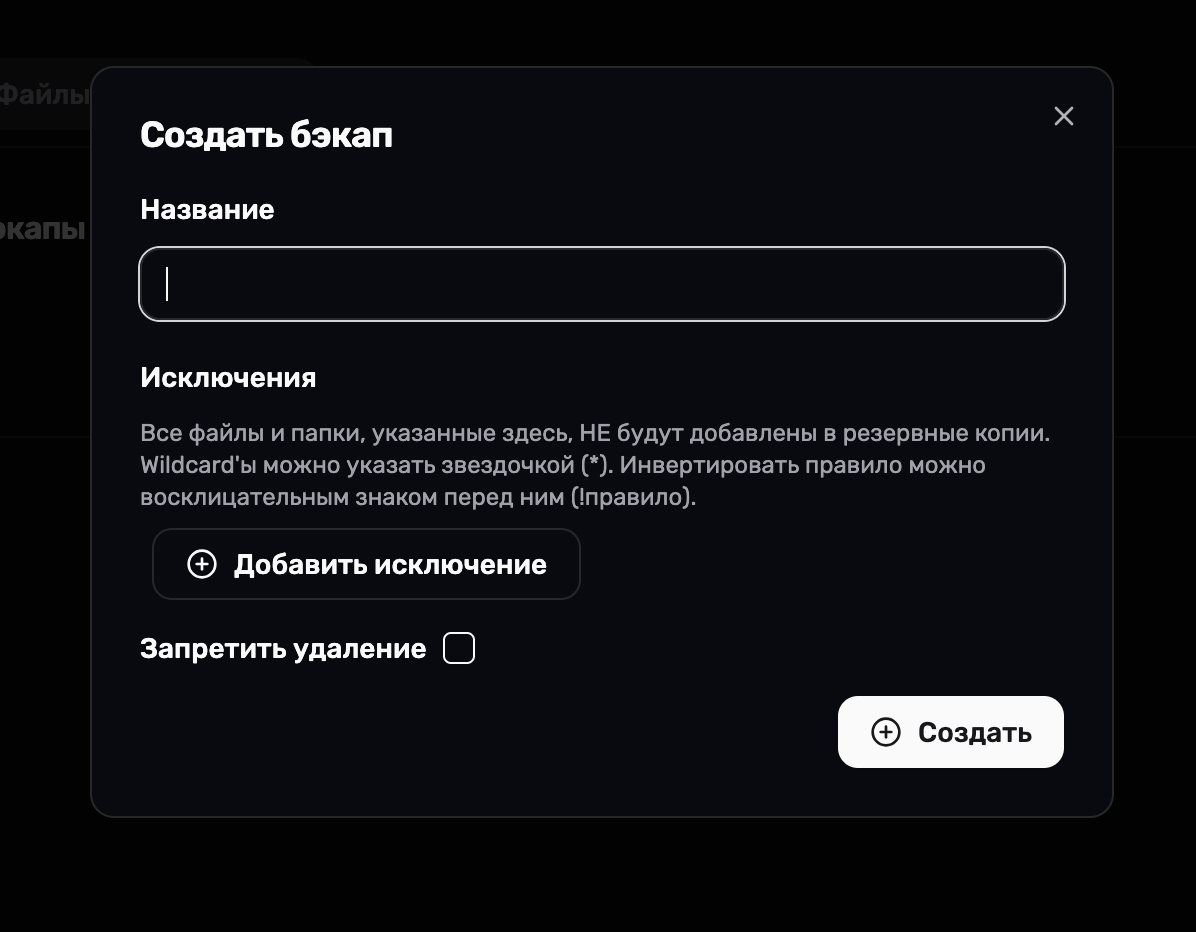Click the Запретить удаление label text
This screenshot has width=1196, height=932.
click(283, 649)
